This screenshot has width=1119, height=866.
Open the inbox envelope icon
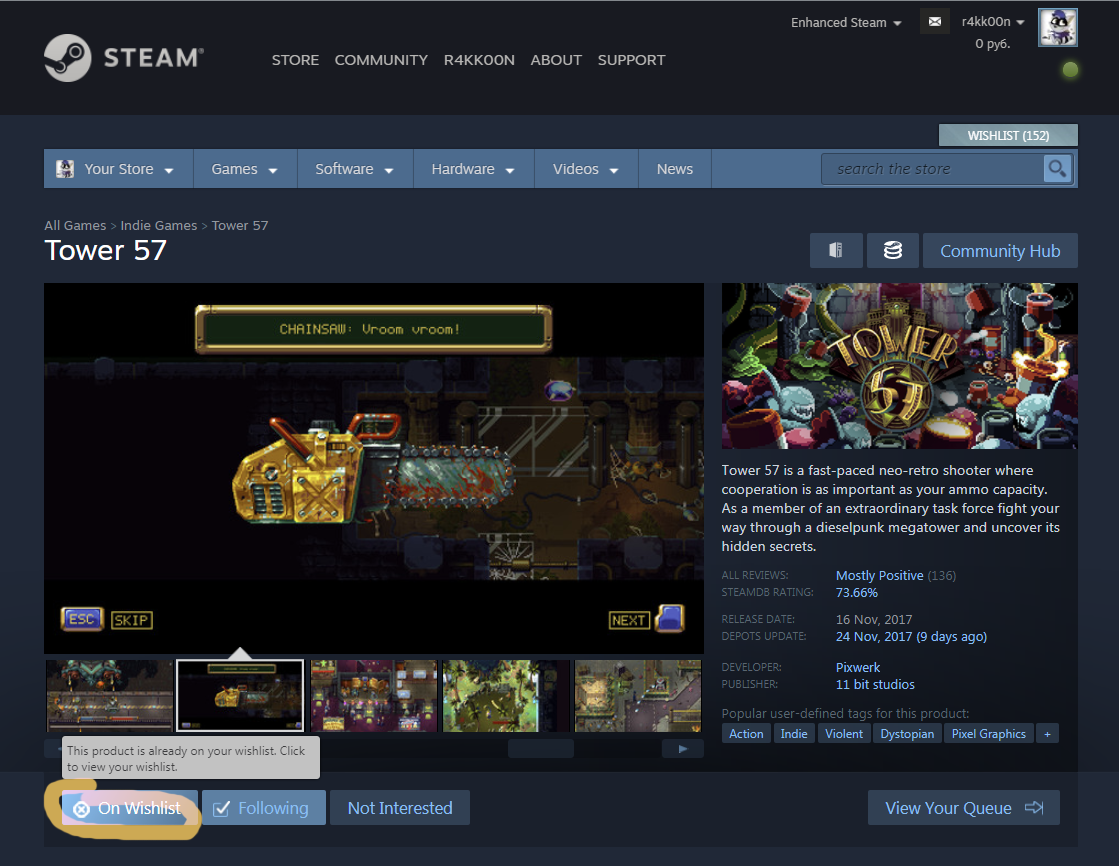(934, 22)
